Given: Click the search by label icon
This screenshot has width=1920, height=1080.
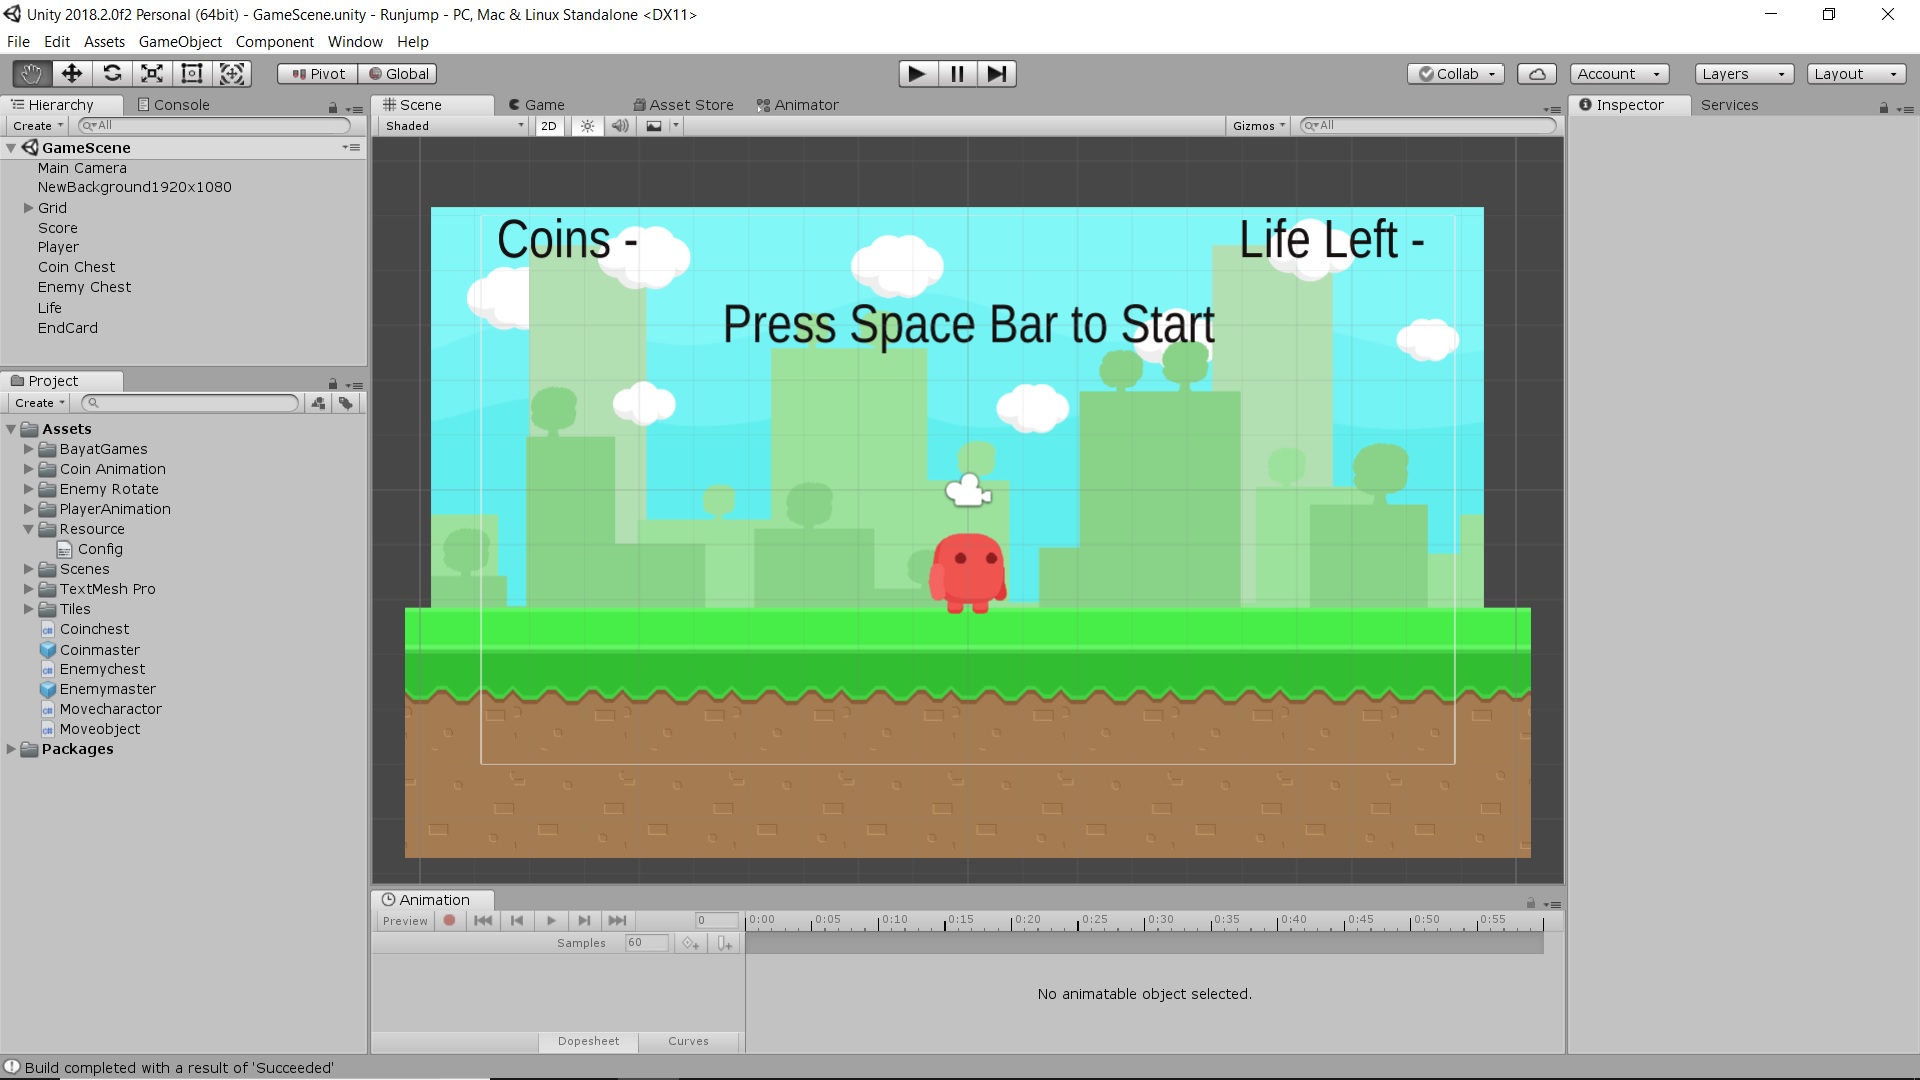Looking at the screenshot, I should point(346,403).
